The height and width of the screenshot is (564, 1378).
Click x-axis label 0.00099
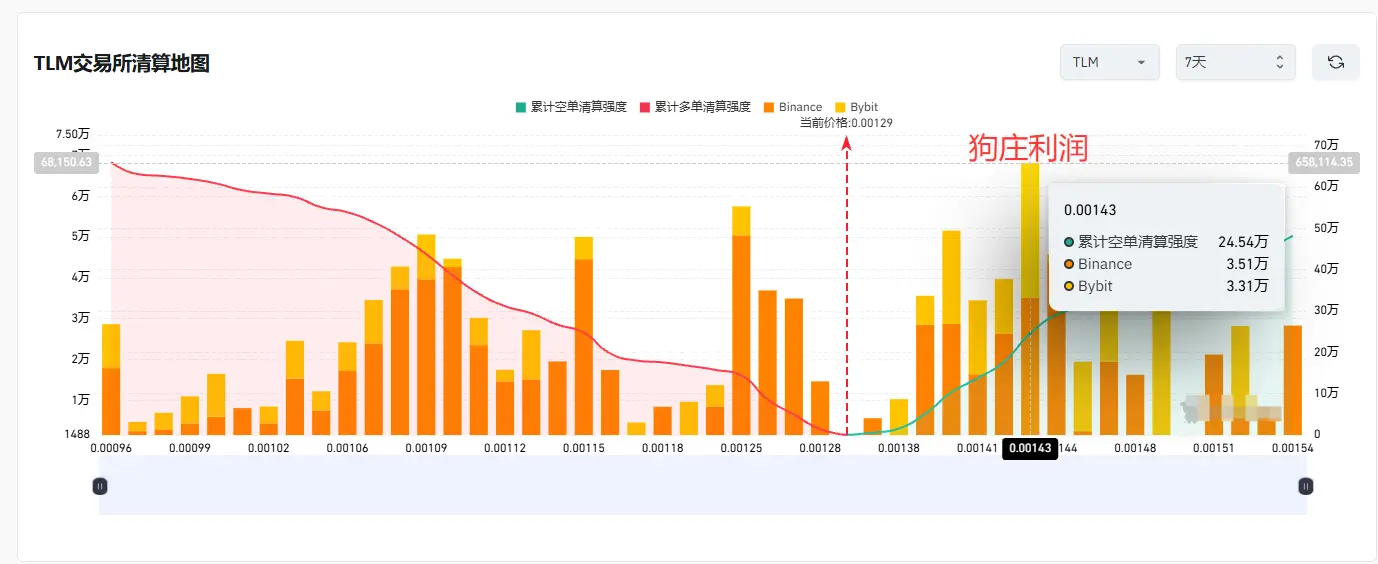pos(189,448)
